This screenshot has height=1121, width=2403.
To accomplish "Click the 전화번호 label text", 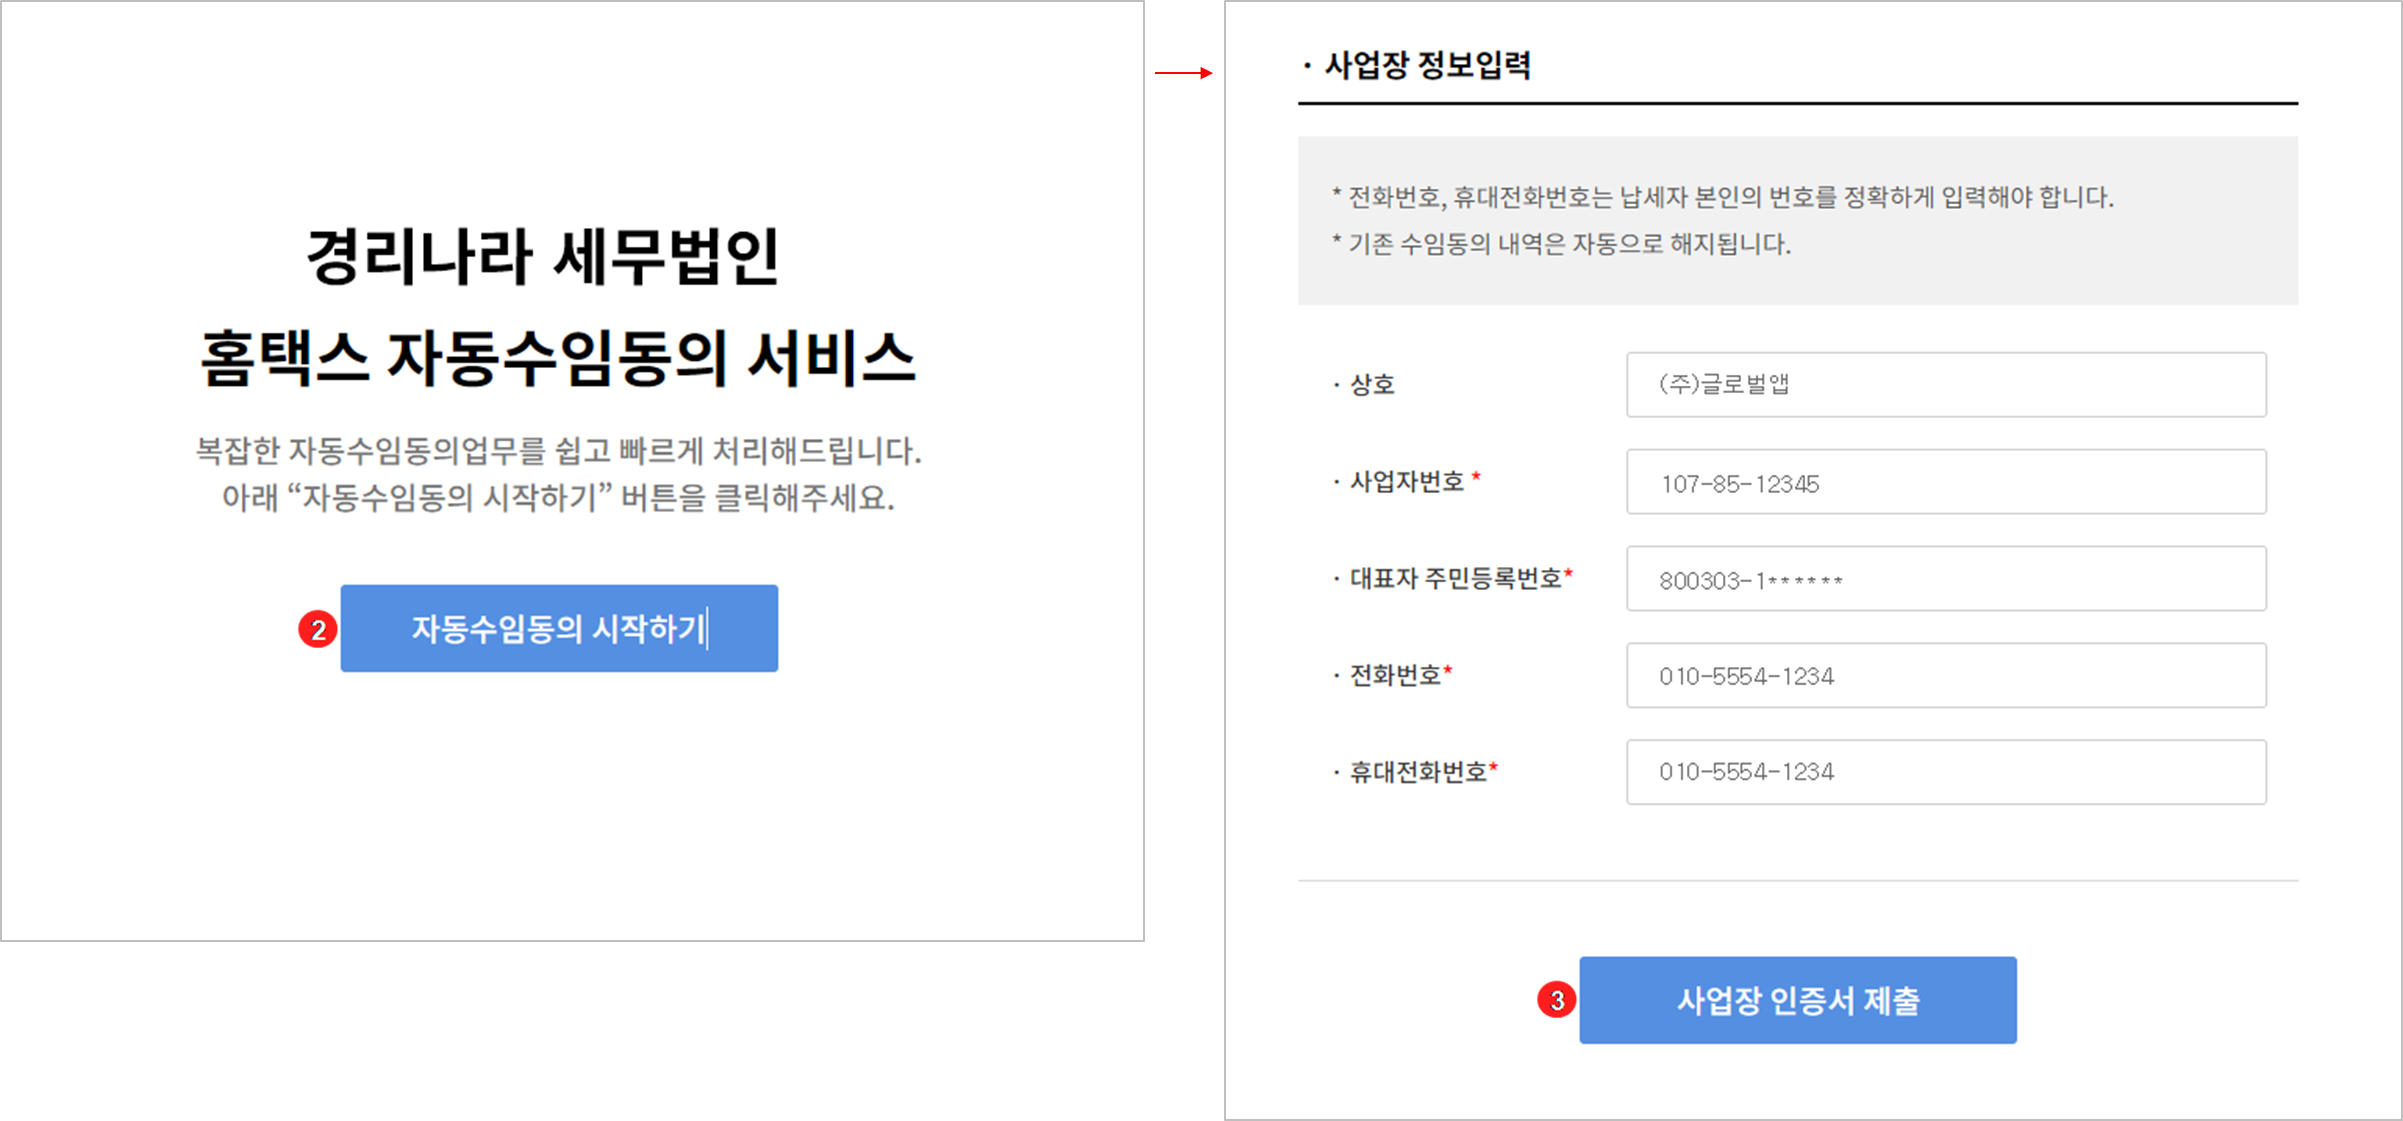I will coord(1395,676).
